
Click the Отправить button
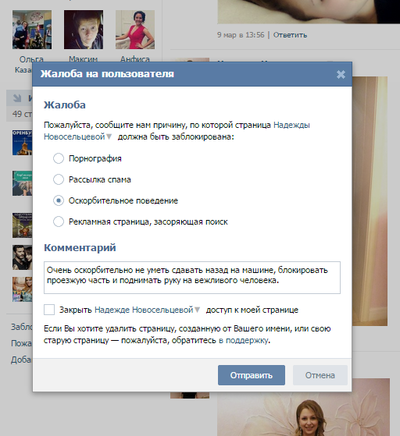click(251, 375)
